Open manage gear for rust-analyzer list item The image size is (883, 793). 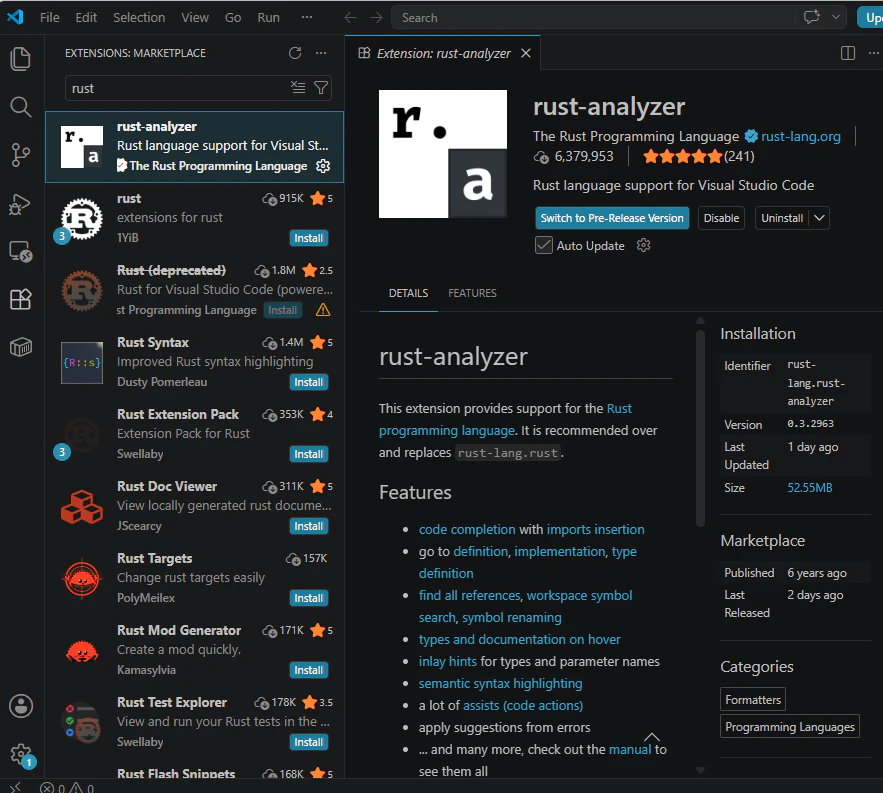coord(323,166)
